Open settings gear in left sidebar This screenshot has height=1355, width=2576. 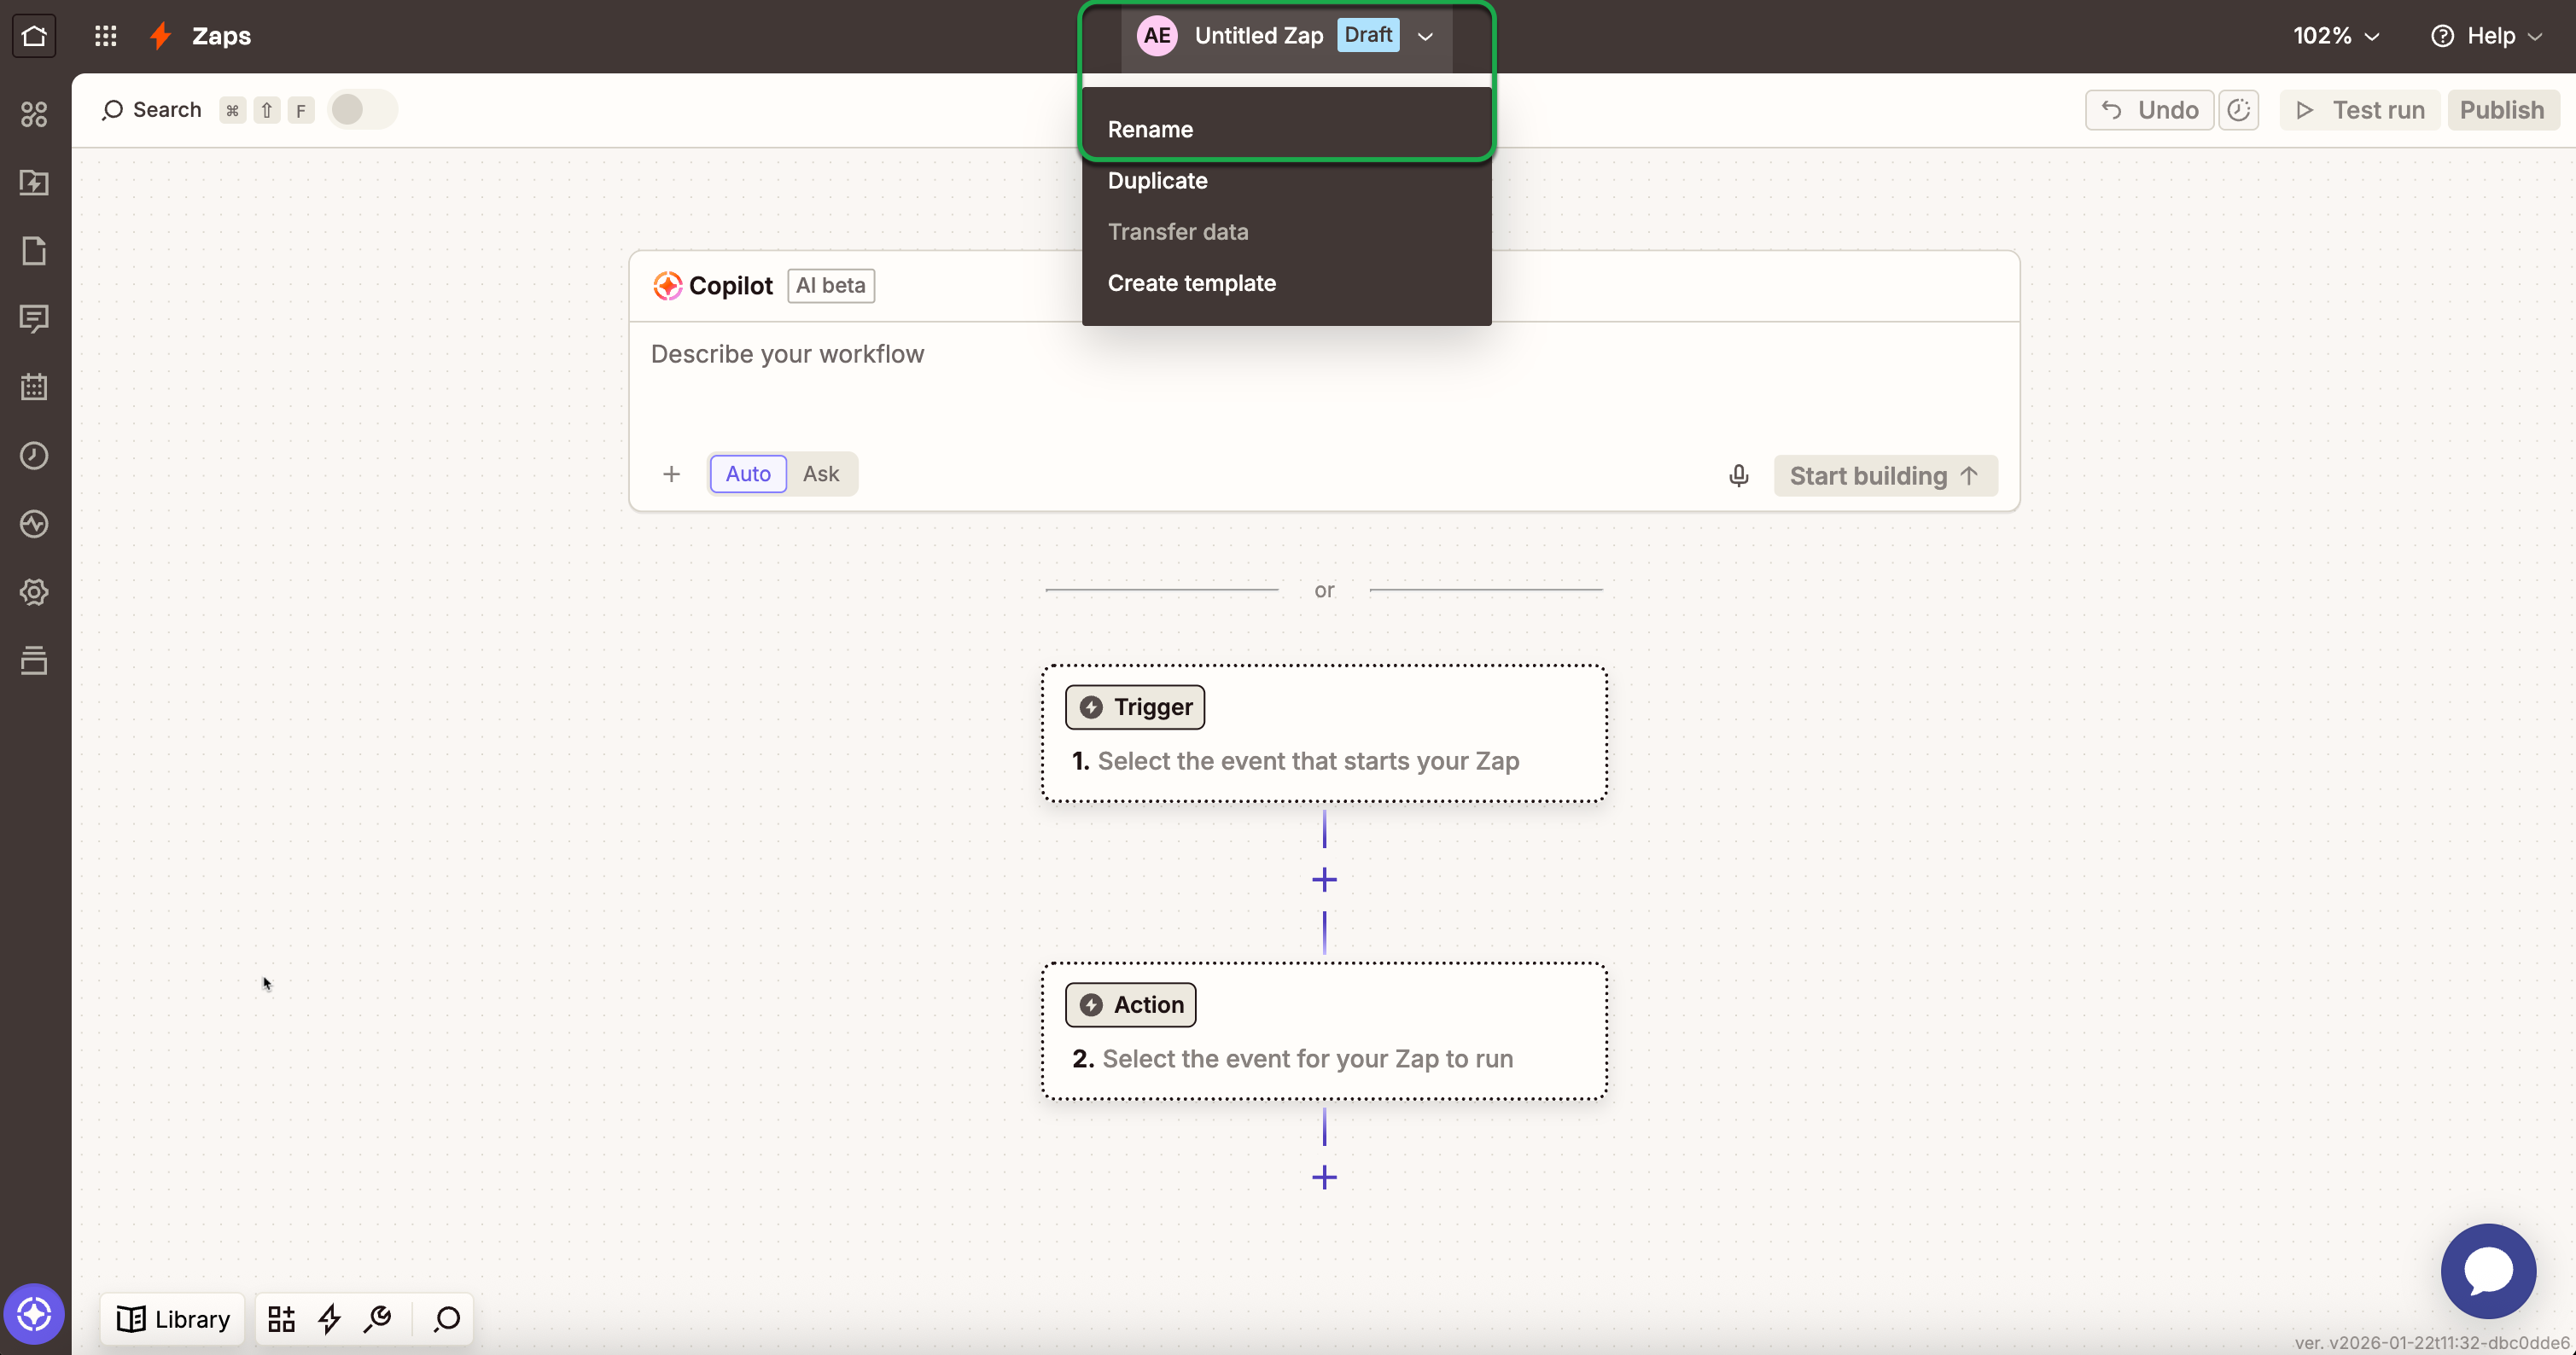(x=34, y=592)
